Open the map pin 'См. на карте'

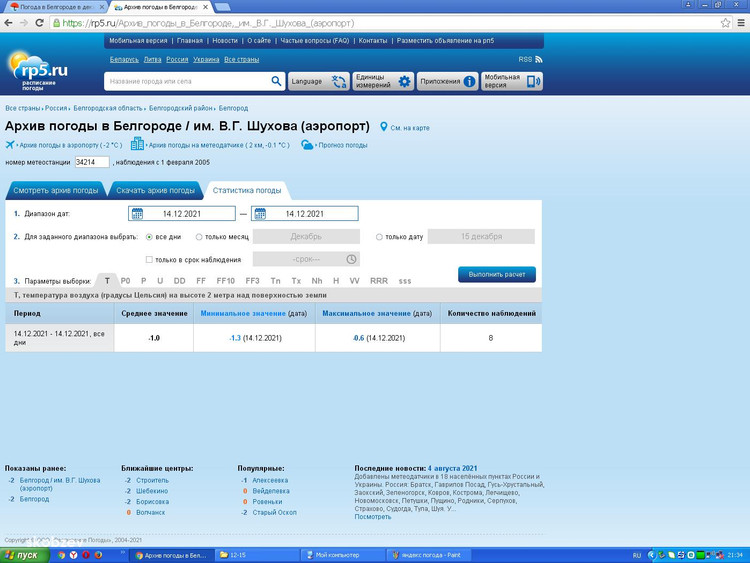pyautogui.click(x=383, y=128)
